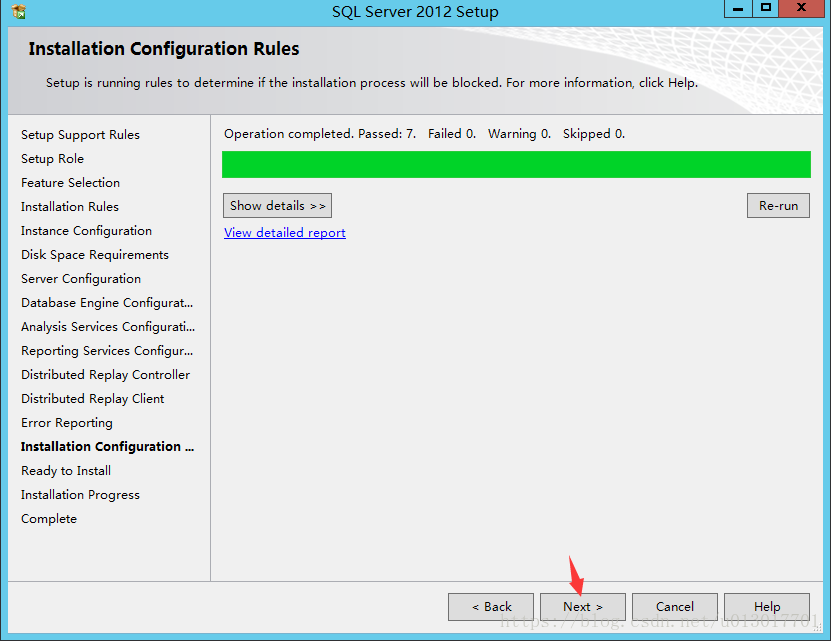
Task: Select Feature Selection step
Action: coord(70,182)
